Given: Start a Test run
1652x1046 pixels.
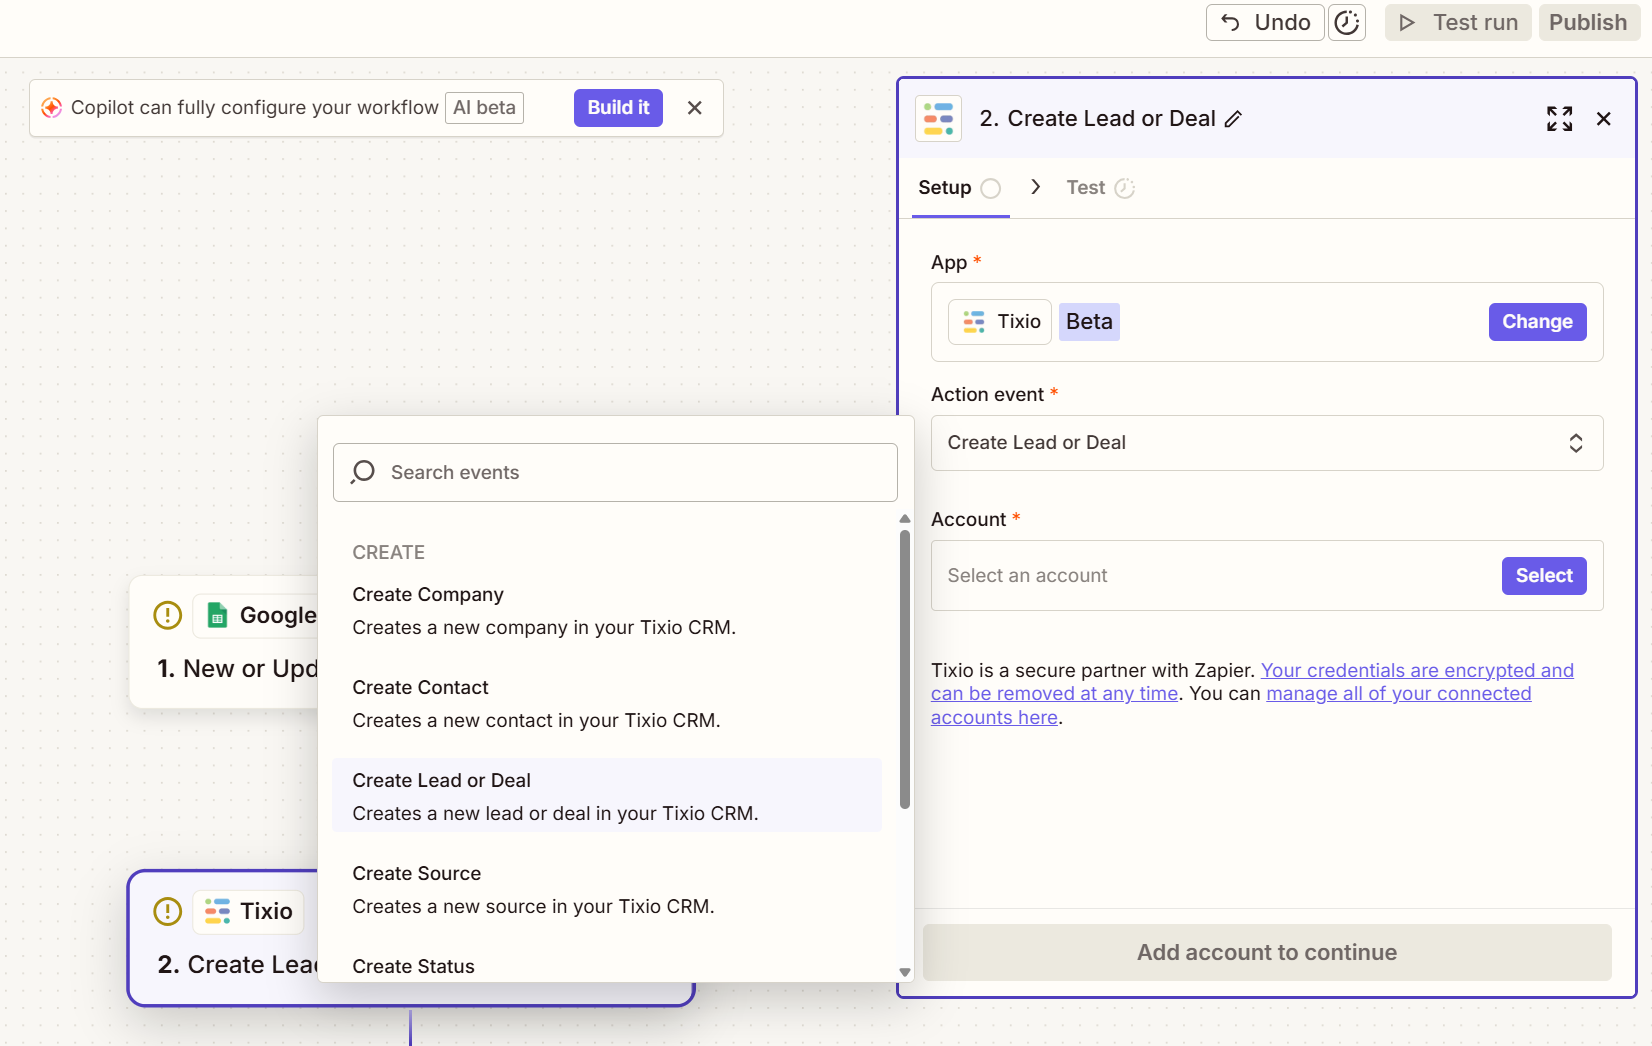Looking at the screenshot, I should (1458, 22).
